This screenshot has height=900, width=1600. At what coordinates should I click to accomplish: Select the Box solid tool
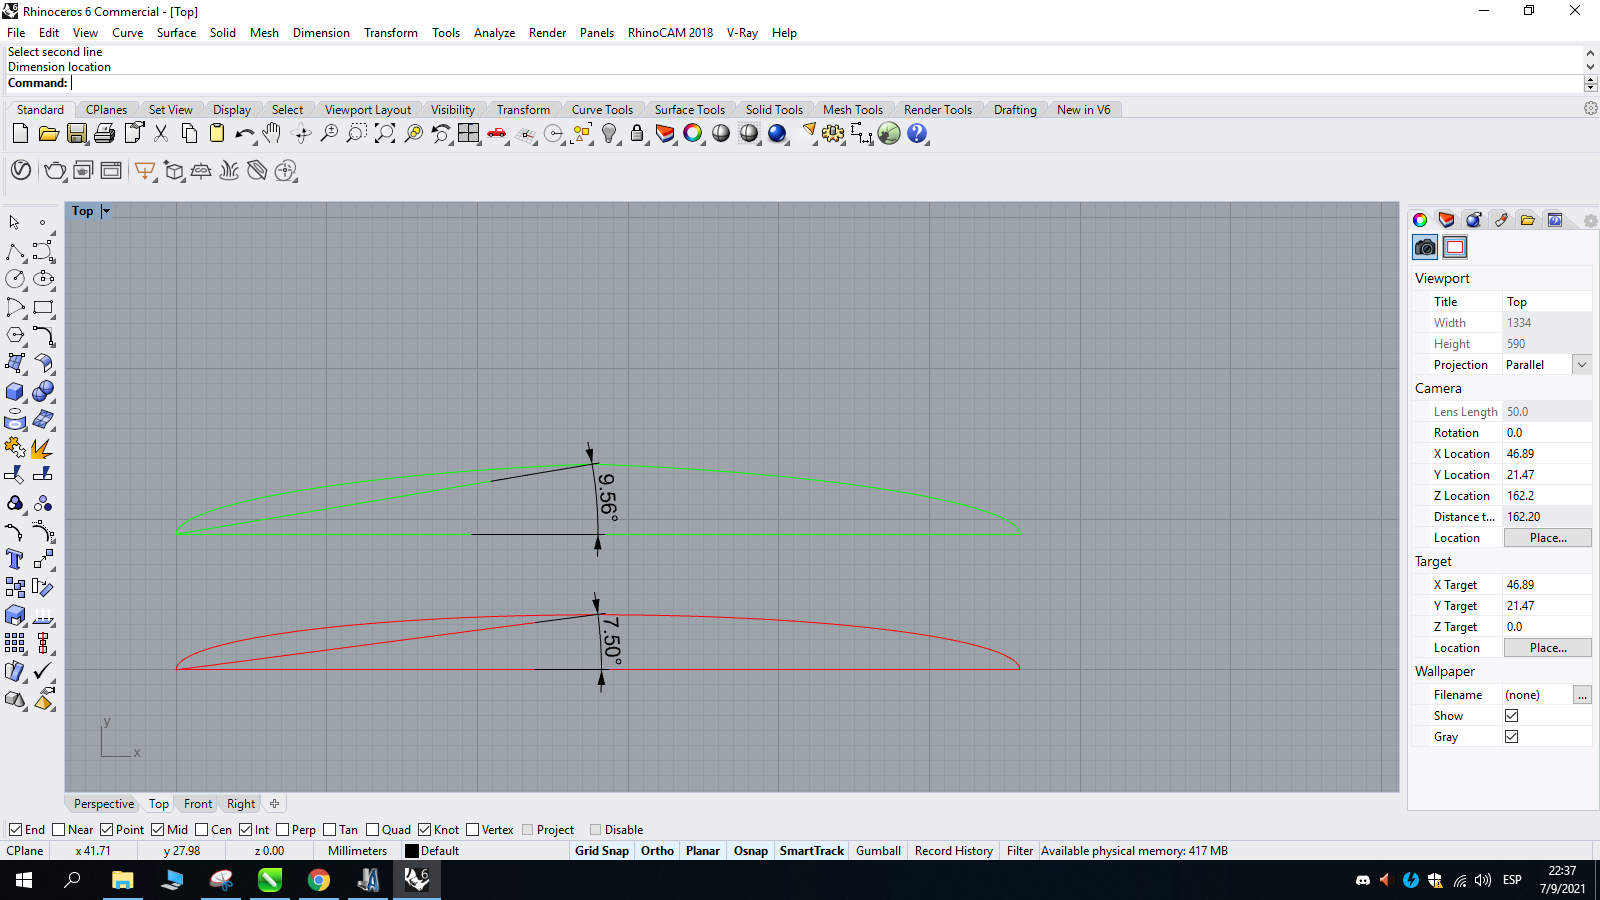(x=15, y=391)
